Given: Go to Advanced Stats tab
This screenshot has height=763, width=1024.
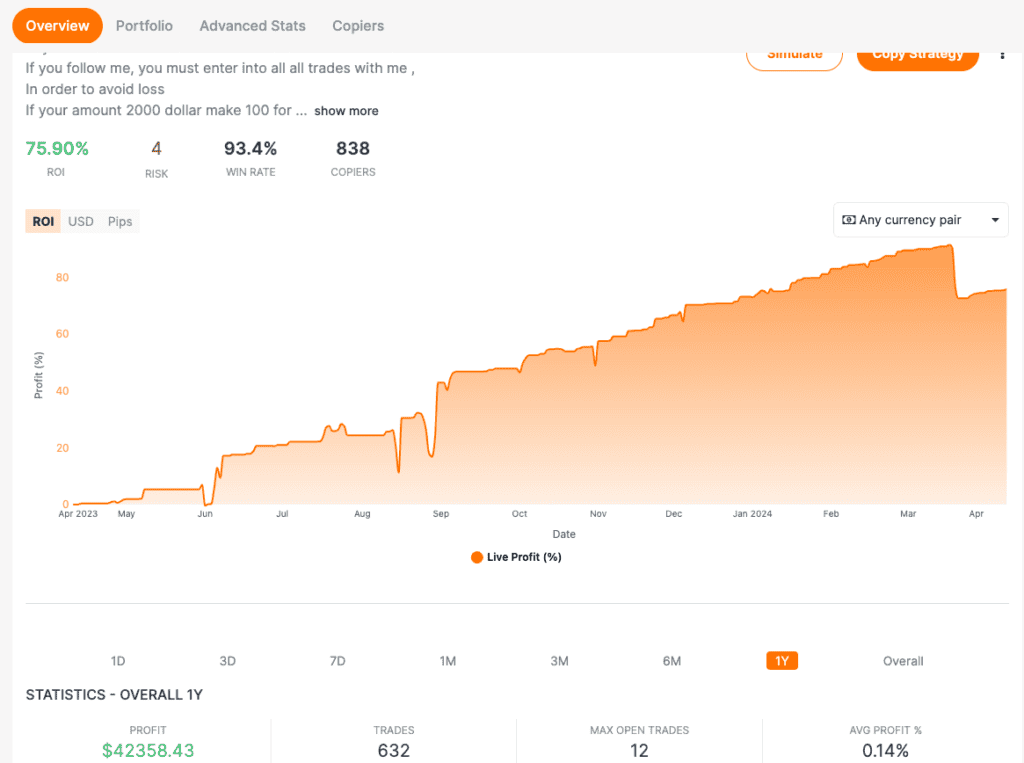Looking at the screenshot, I should pos(252,26).
